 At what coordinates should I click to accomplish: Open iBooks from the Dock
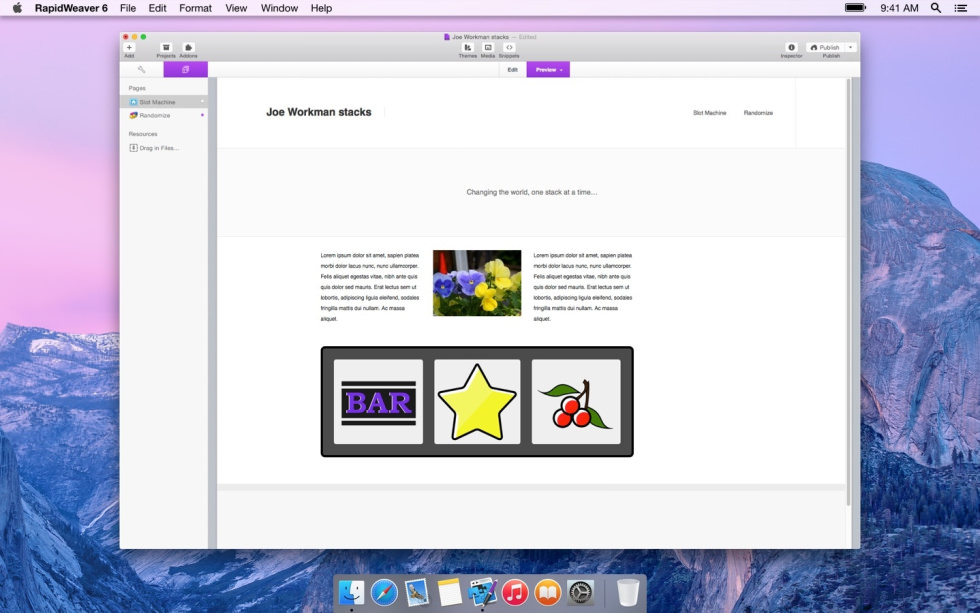click(548, 592)
